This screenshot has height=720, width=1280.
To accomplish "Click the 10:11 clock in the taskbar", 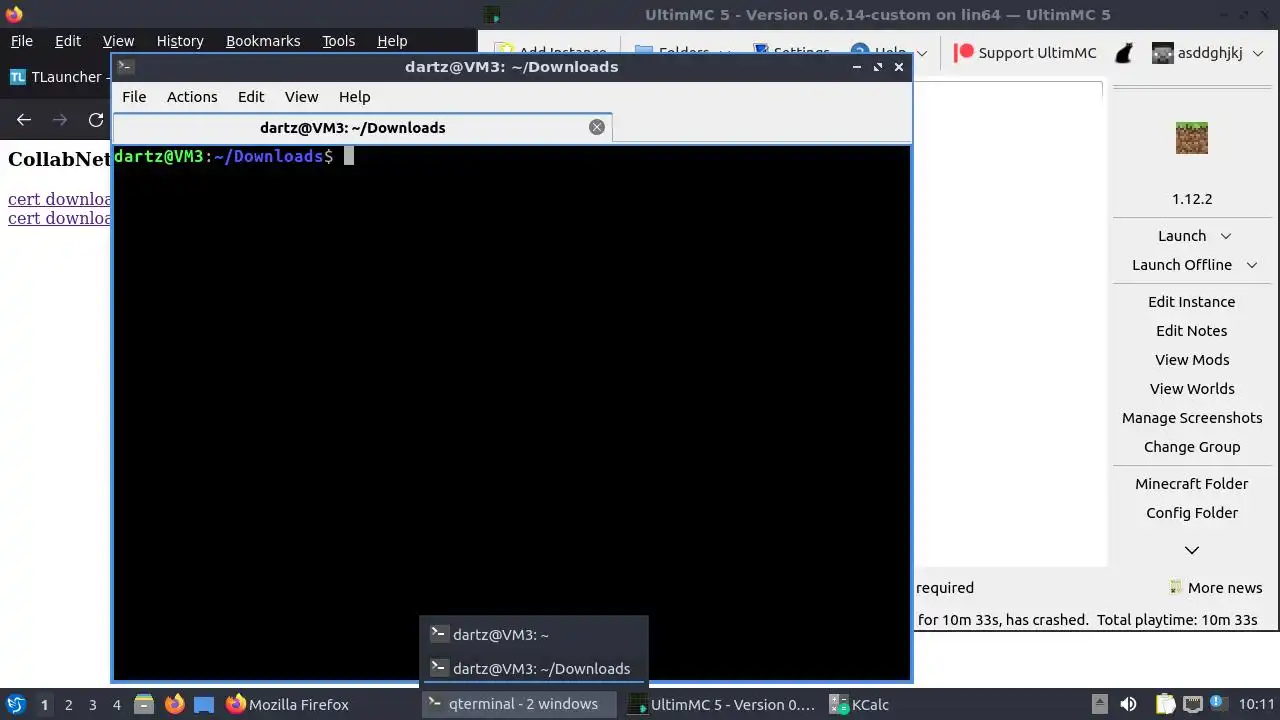I will [1257, 704].
